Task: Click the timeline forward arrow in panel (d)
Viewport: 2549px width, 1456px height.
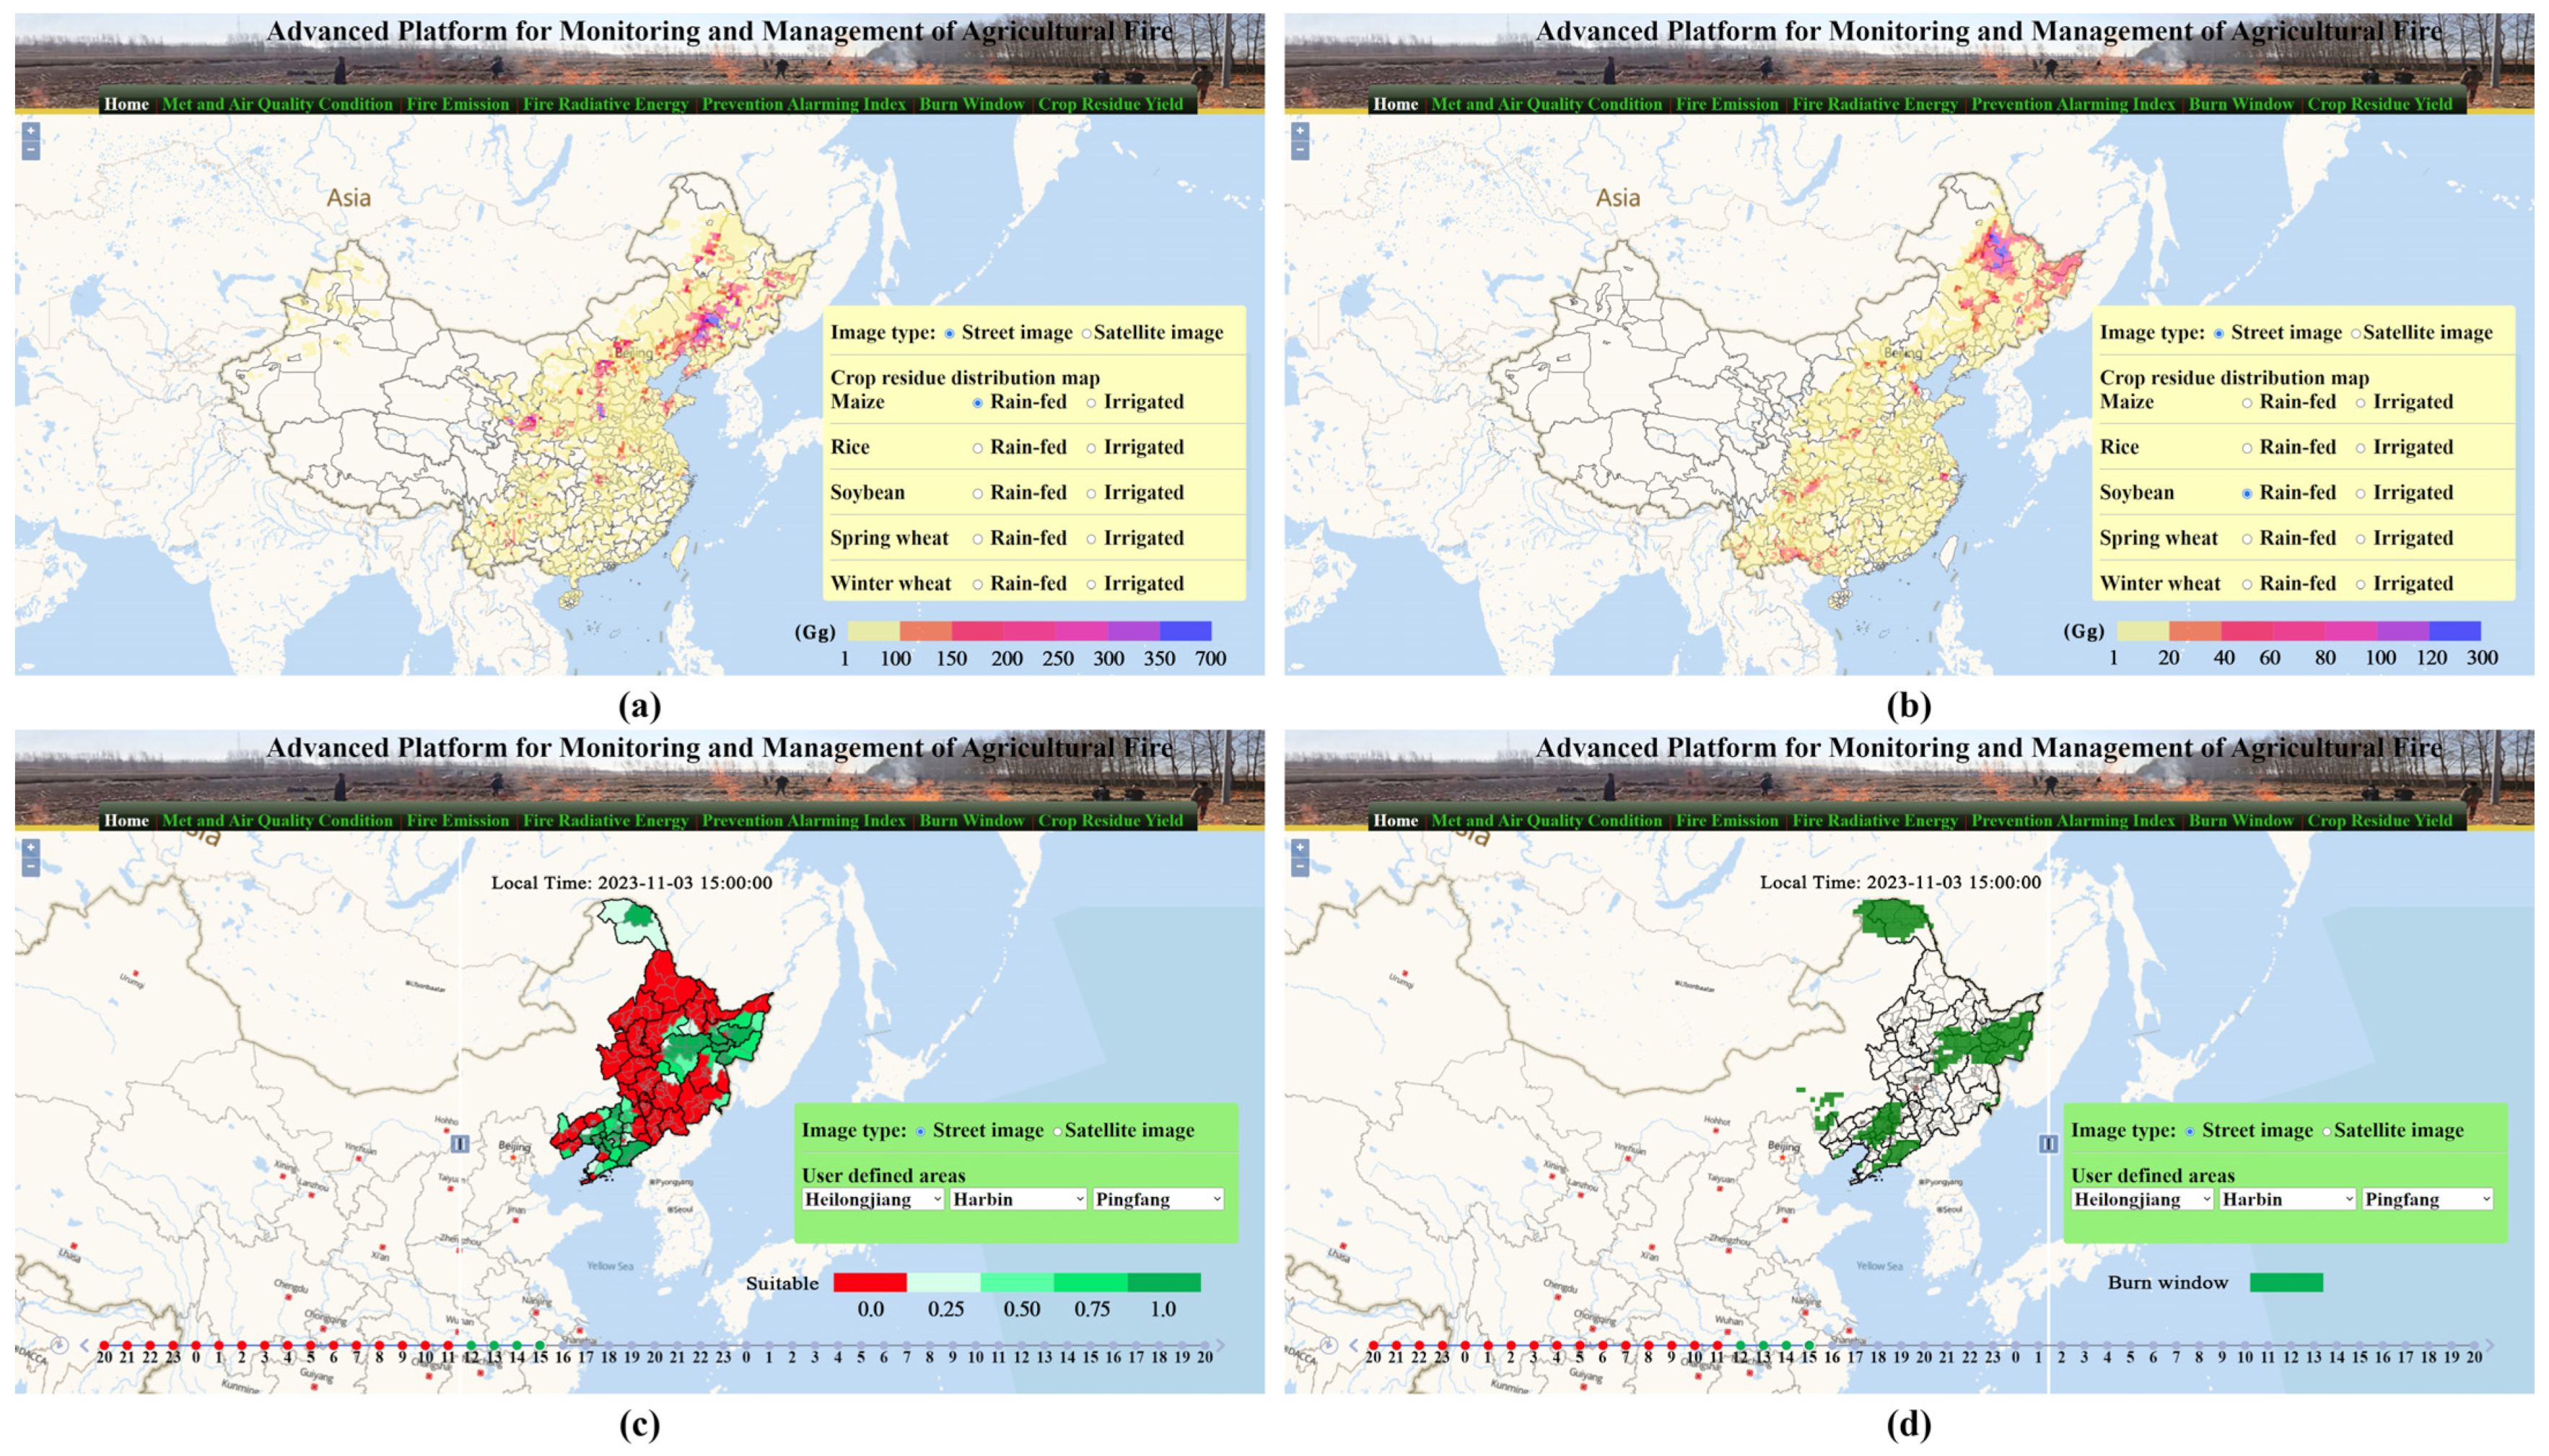Action: 2489,1345
